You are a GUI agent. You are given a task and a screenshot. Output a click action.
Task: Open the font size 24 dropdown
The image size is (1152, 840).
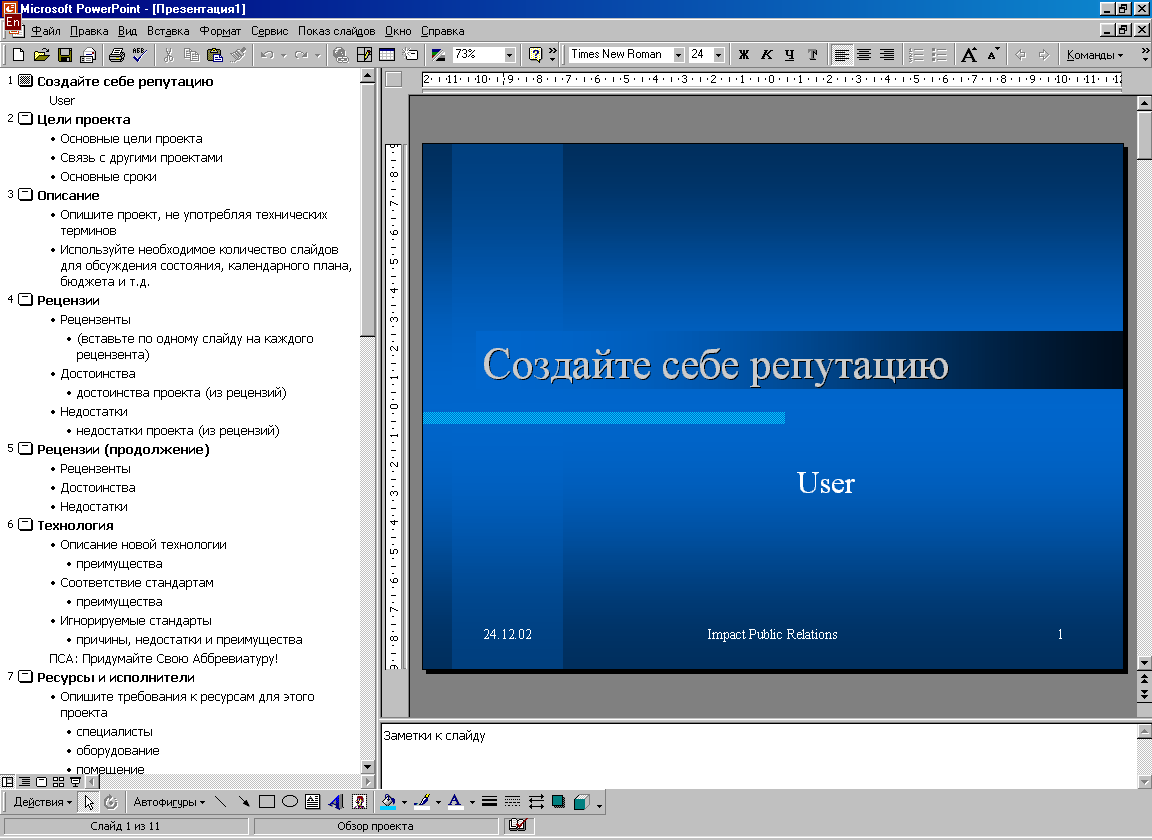tap(719, 54)
